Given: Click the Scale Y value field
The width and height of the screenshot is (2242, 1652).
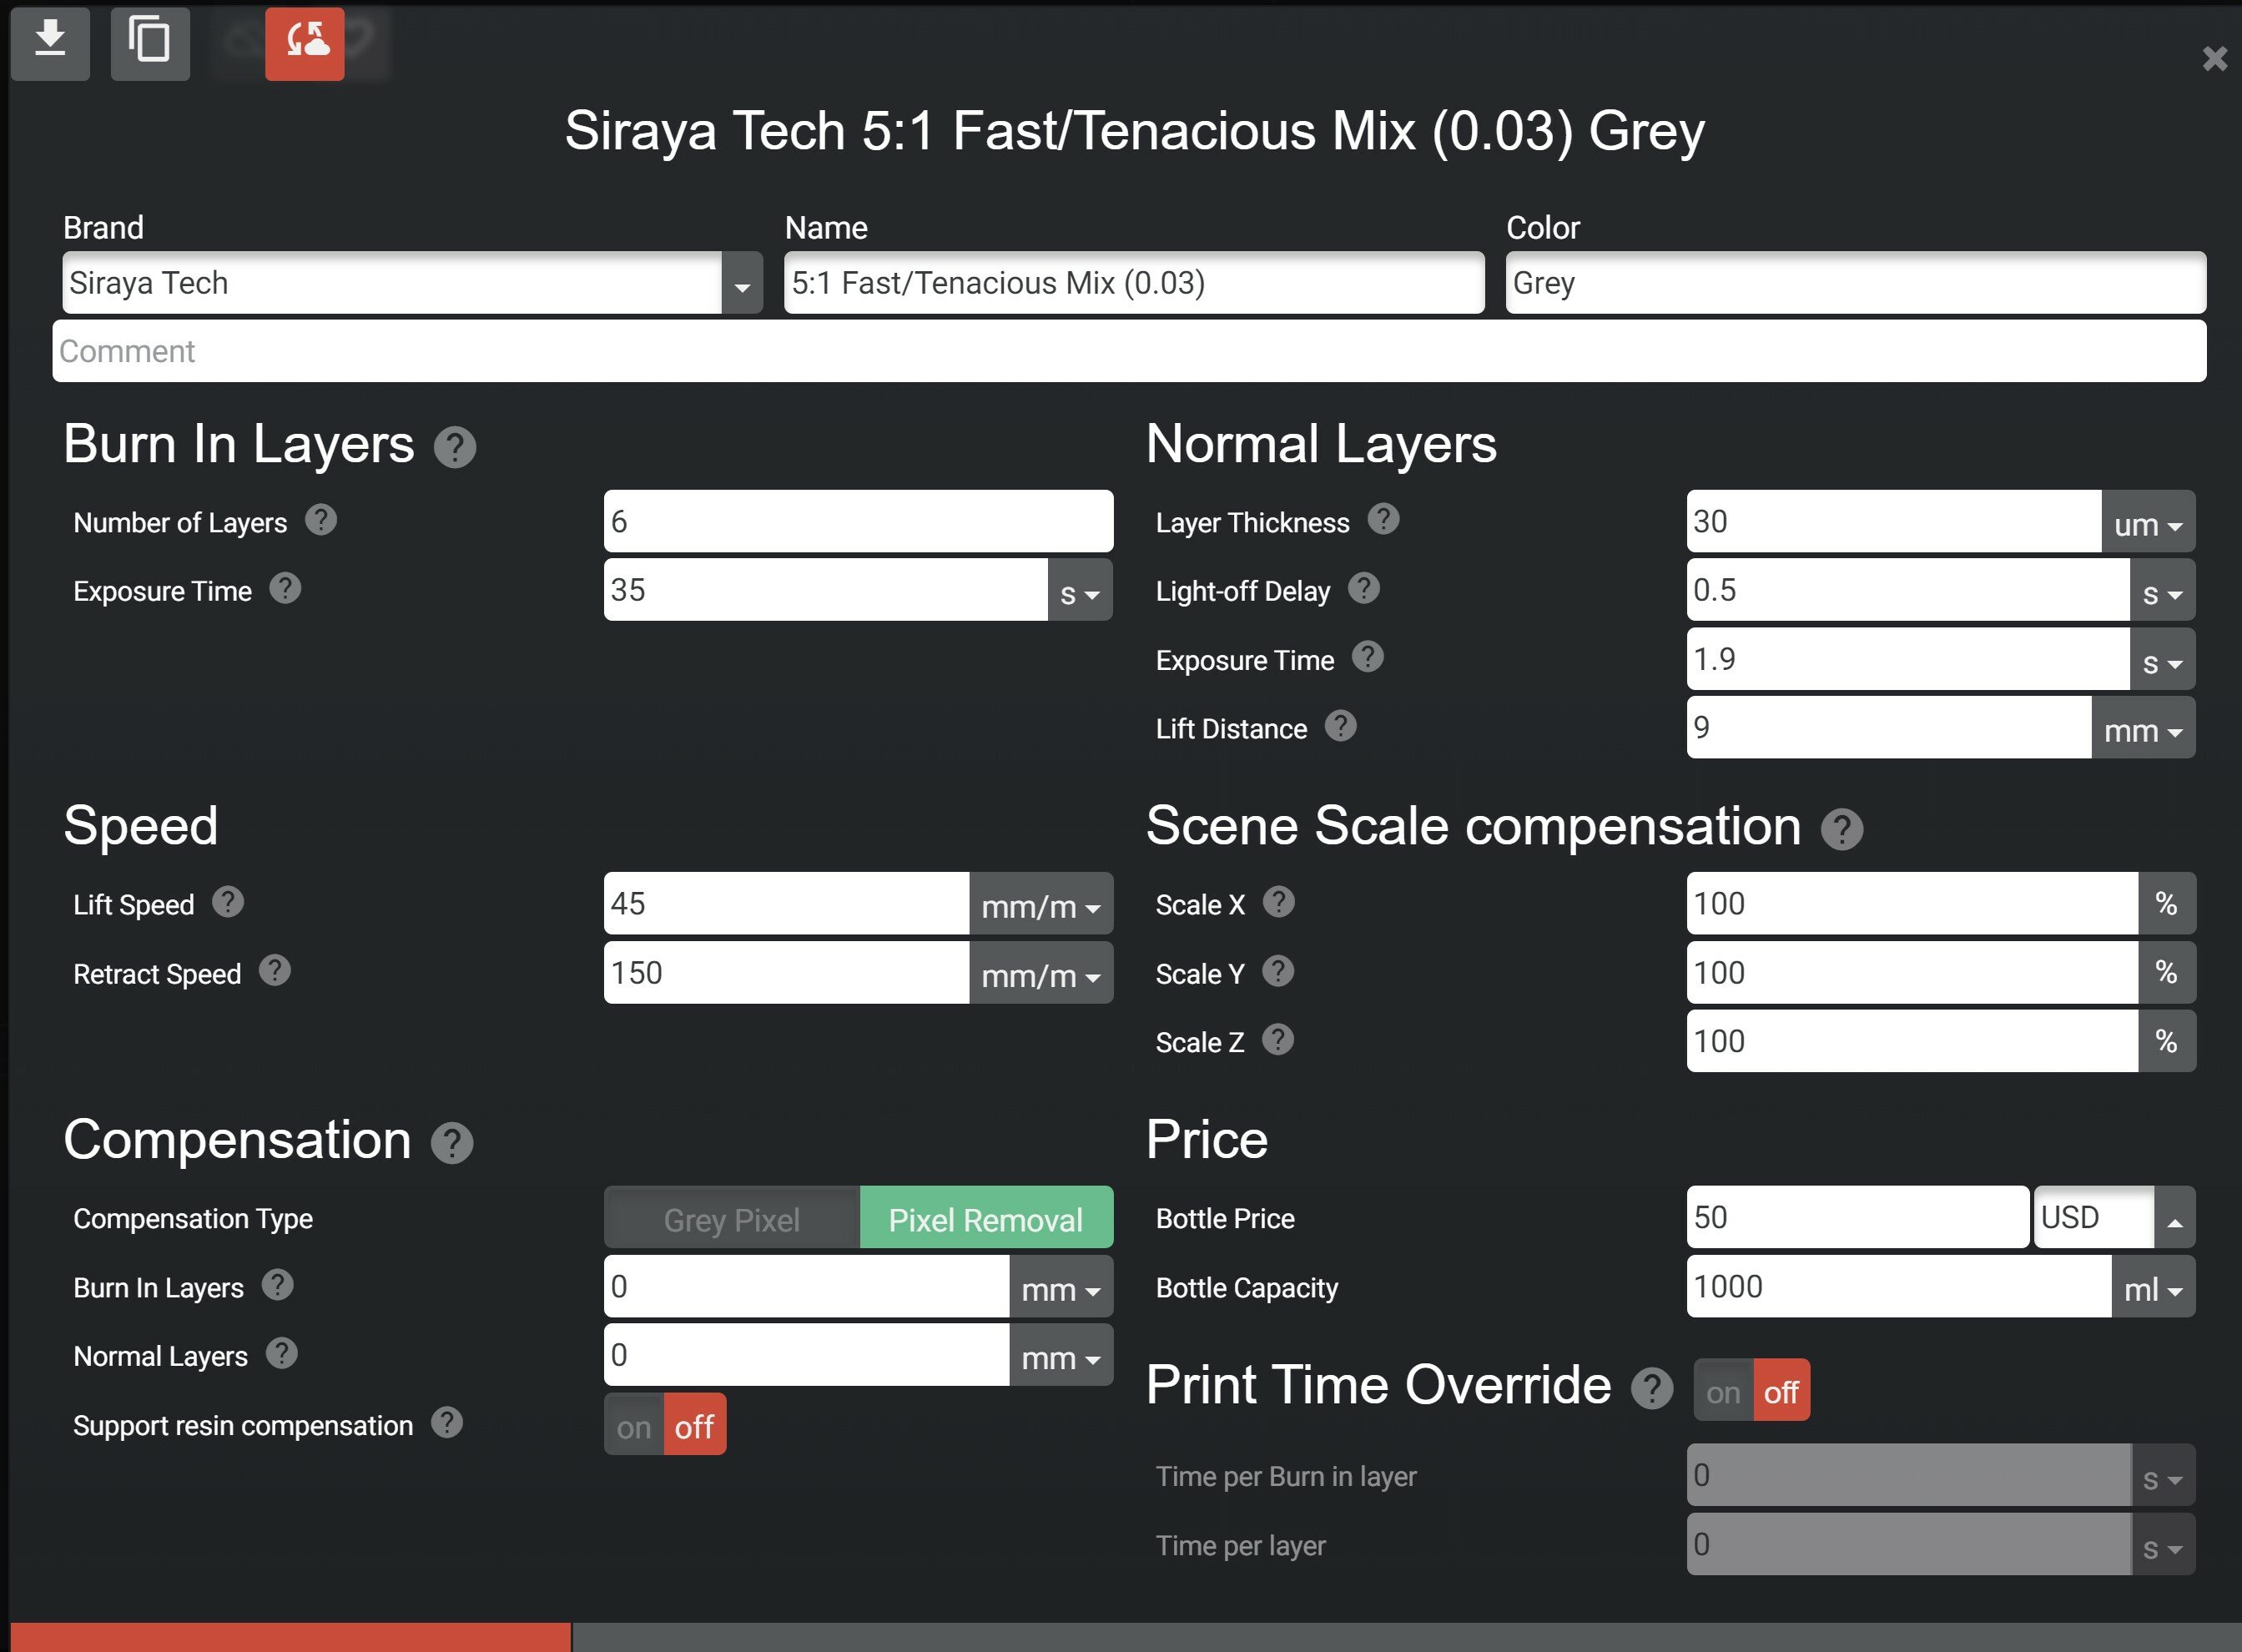Looking at the screenshot, I should tap(1912, 973).
